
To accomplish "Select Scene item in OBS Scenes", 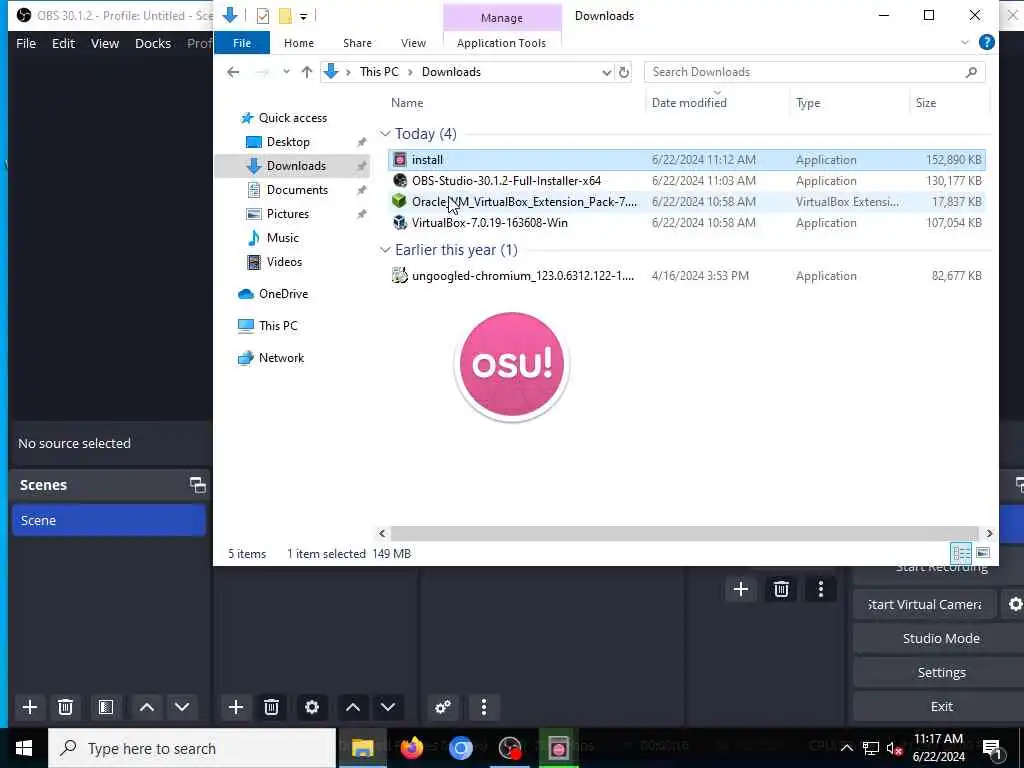I will [x=108, y=520].
